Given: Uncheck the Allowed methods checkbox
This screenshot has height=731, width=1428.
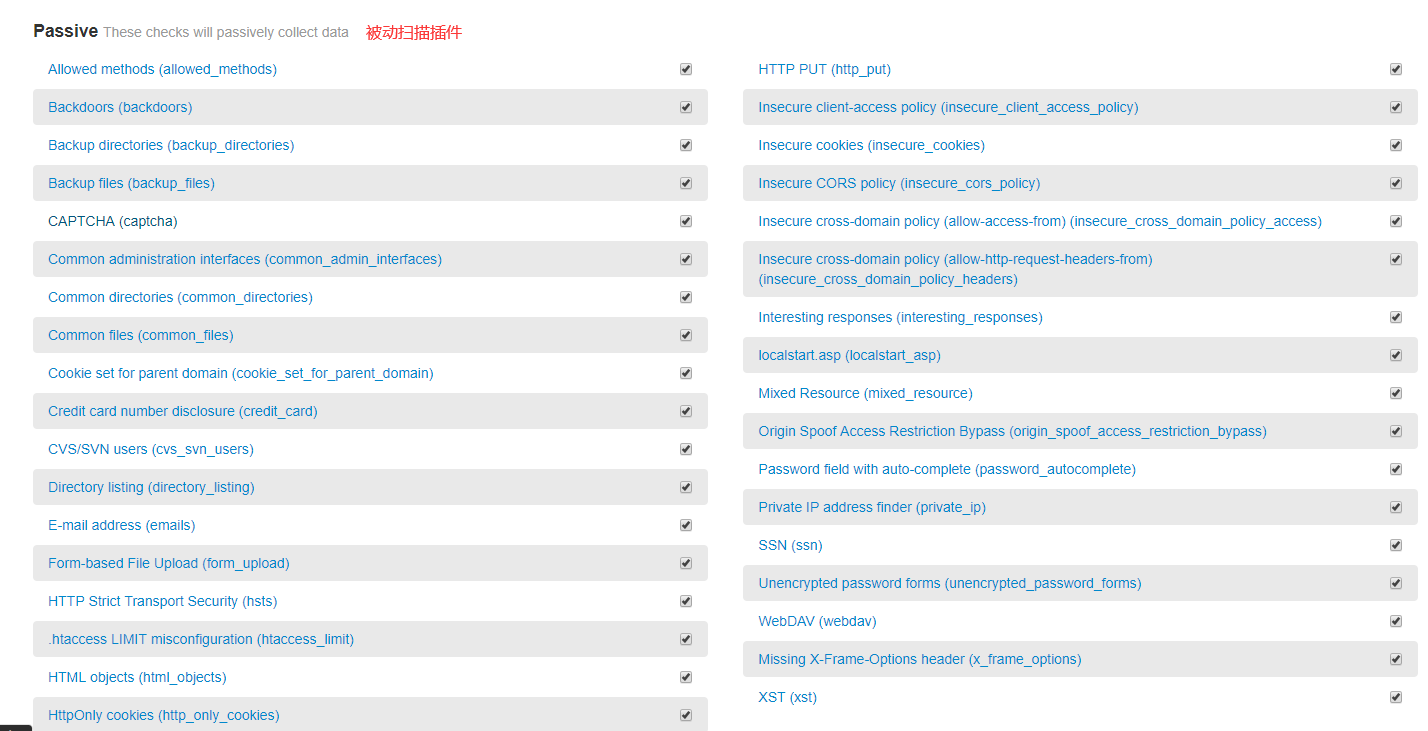Looking at the screenshot, I should tap(686, 69).
